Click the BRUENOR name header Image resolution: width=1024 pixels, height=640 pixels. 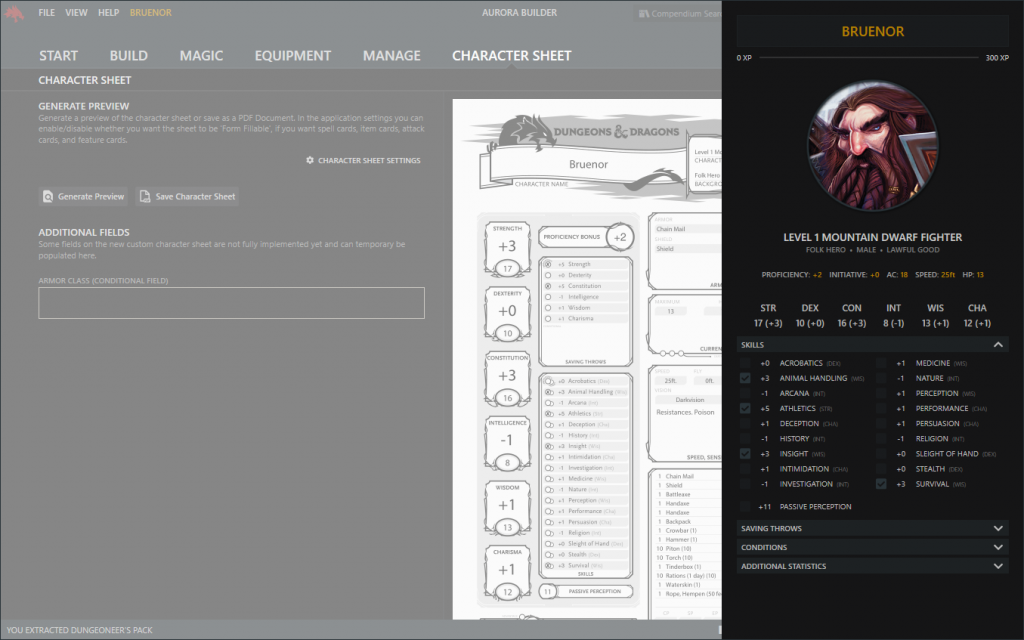coord(872,31)
